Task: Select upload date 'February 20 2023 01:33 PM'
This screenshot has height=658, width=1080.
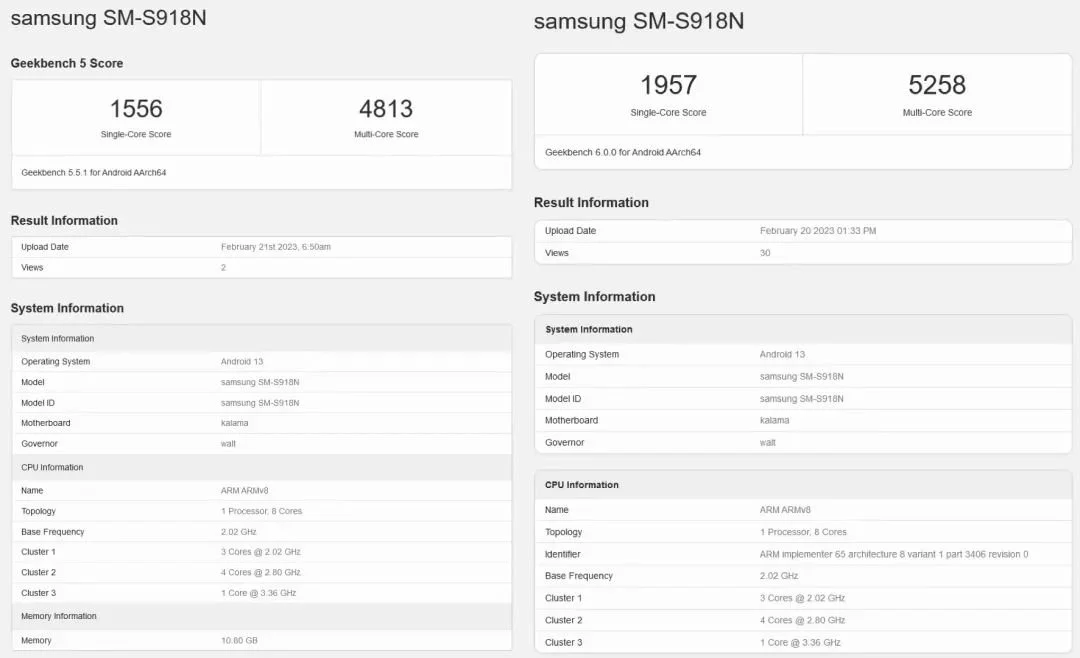Action: 818,231
